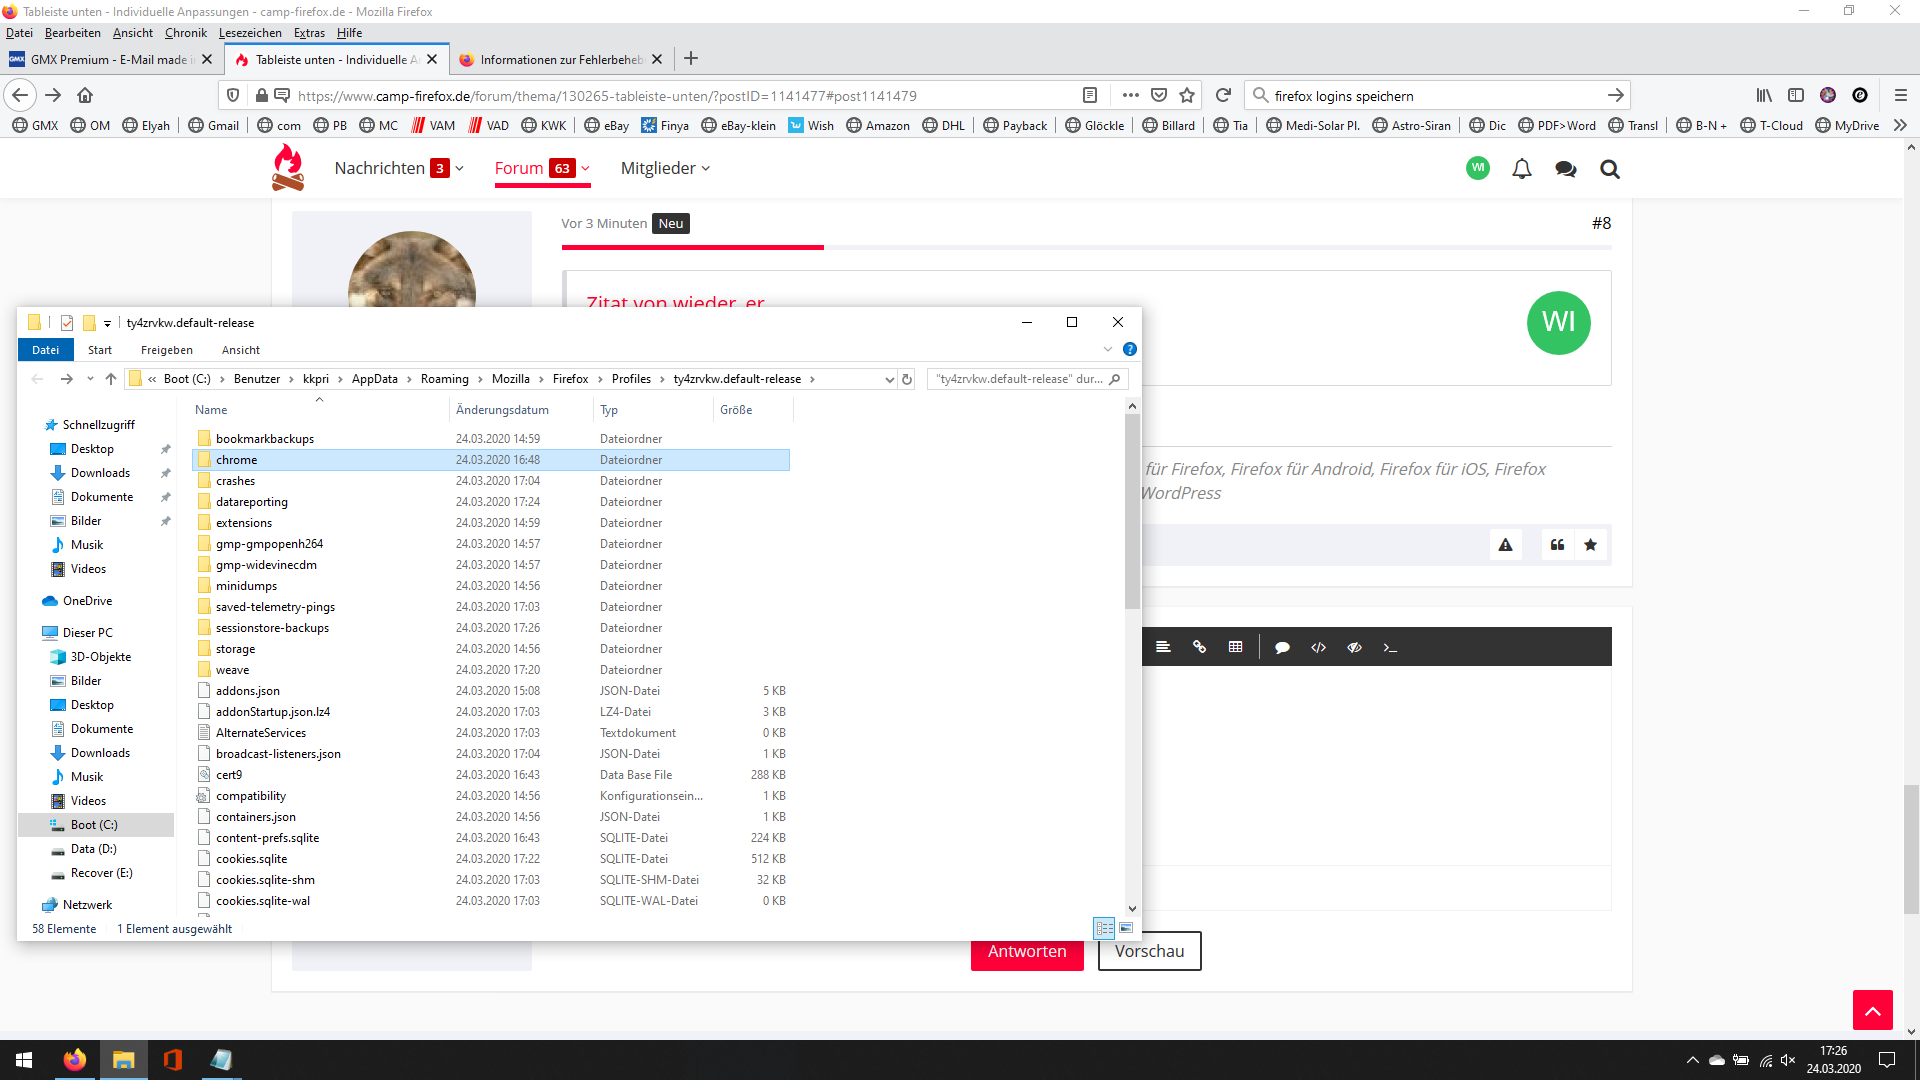Expand the Explorer address path dropdown
Image resolution: width=1920 pixels, height=1080 pixels.
pos(889,379)
